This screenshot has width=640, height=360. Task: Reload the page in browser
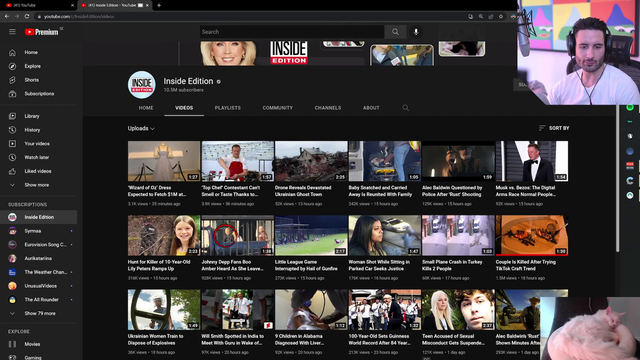tap(27, 16)
